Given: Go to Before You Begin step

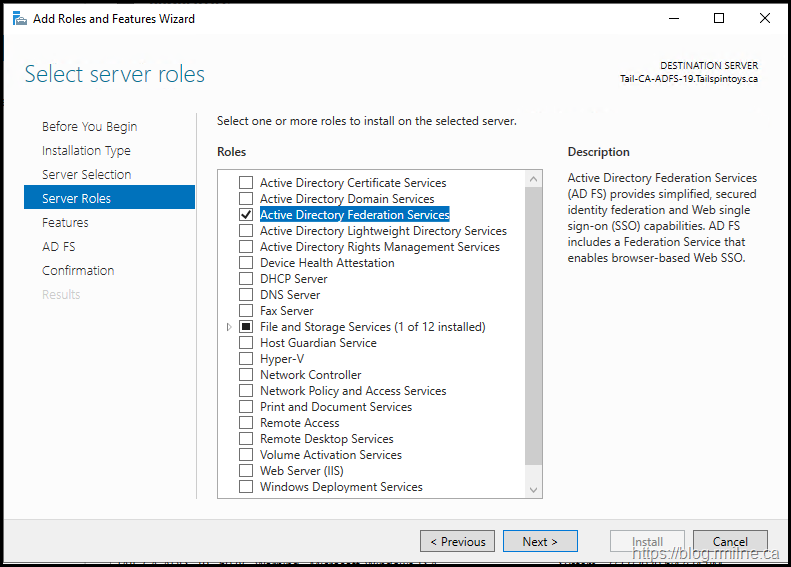Looking at the screenshot, I should point(89,127).
